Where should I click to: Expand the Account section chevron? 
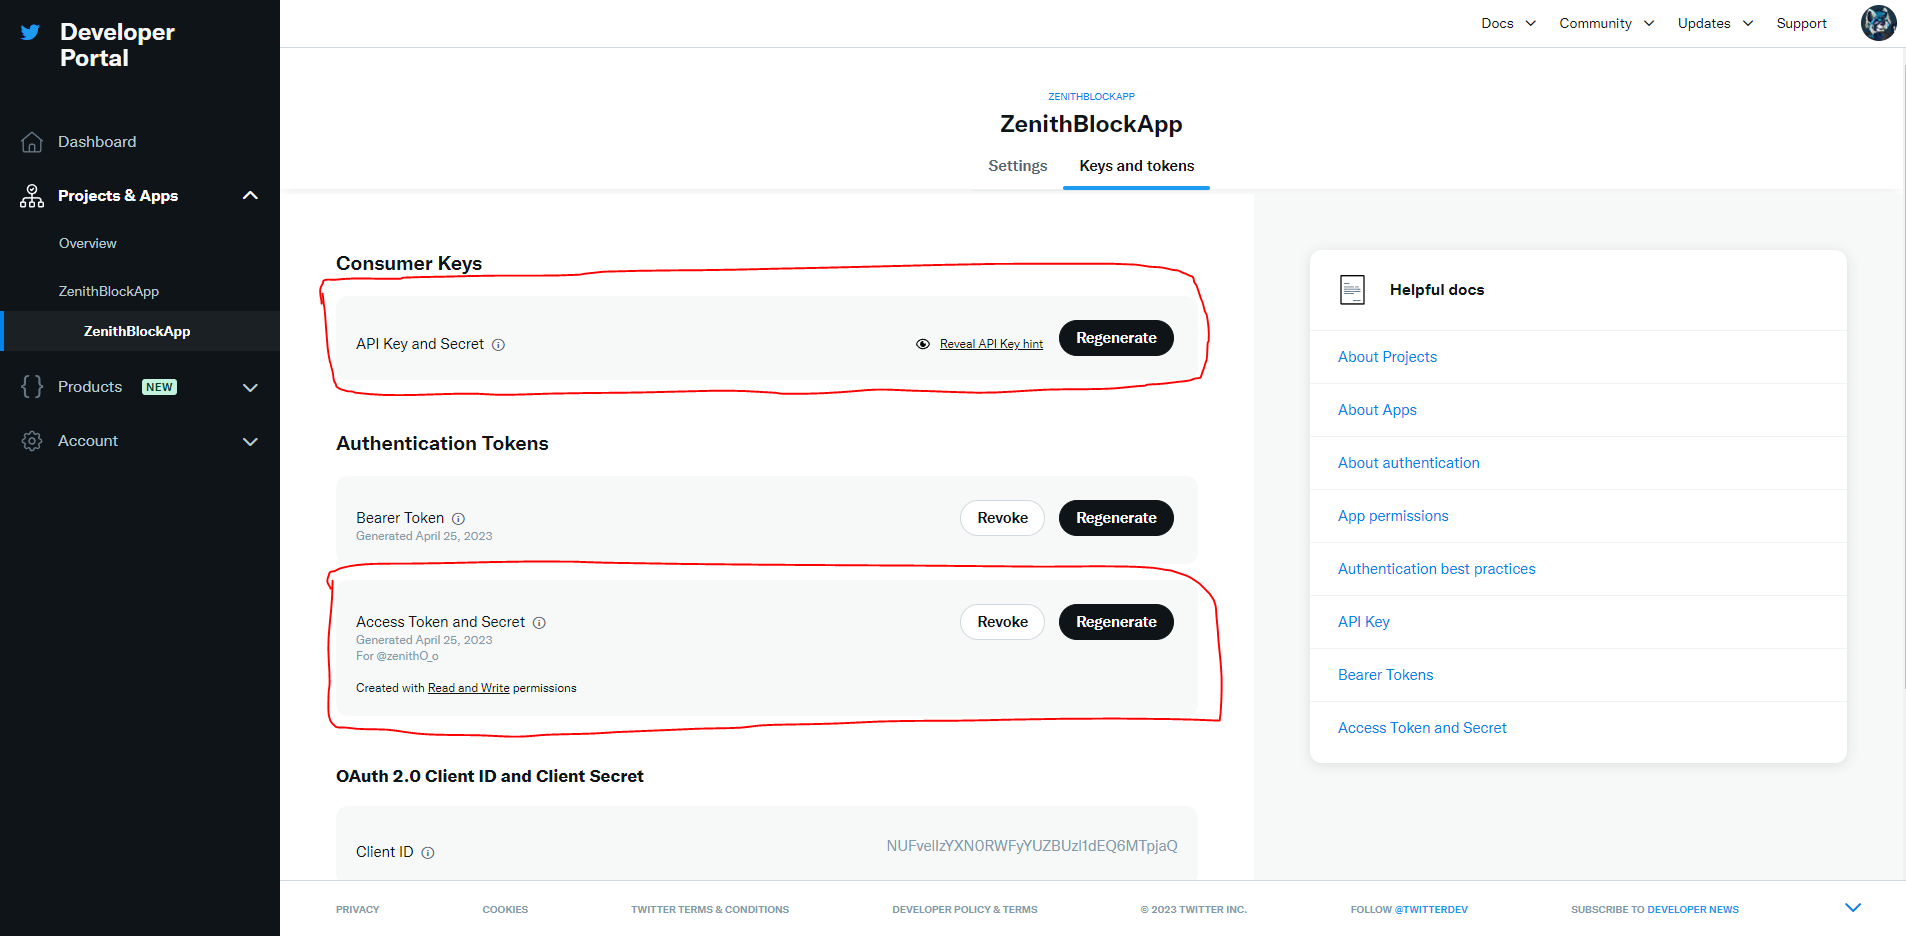point(250,441)
